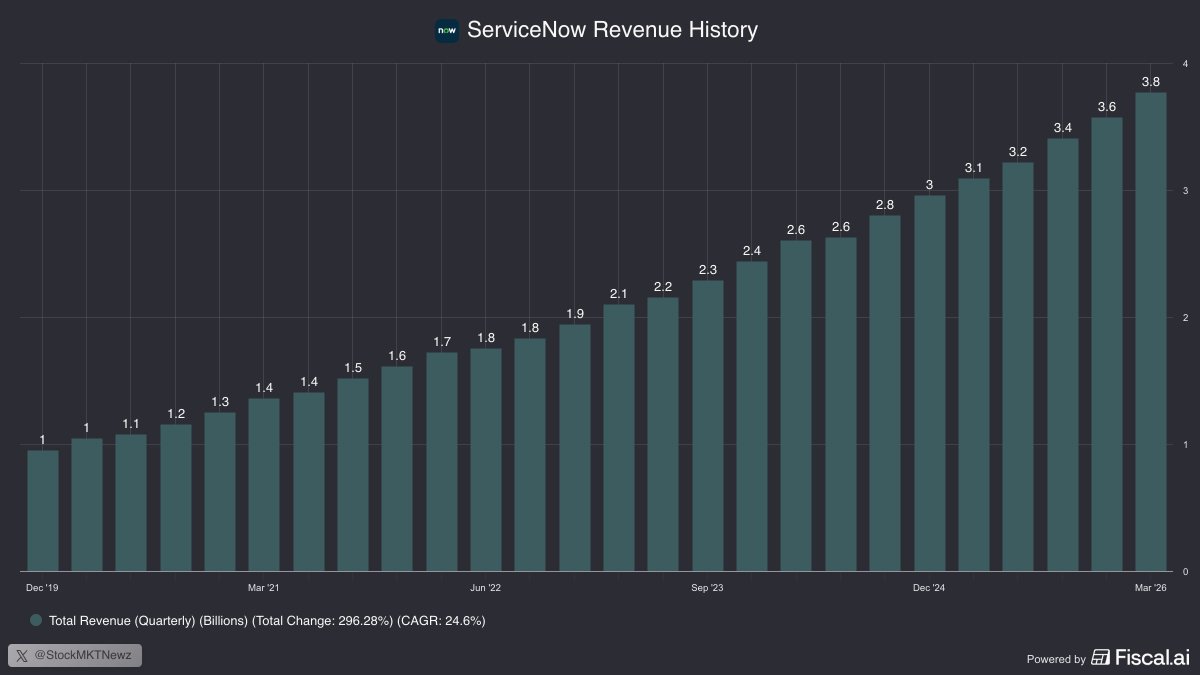Screen dimensions: 1200x675
Task: Click the x-axis label 'Dec '24'
Action: 929,587
